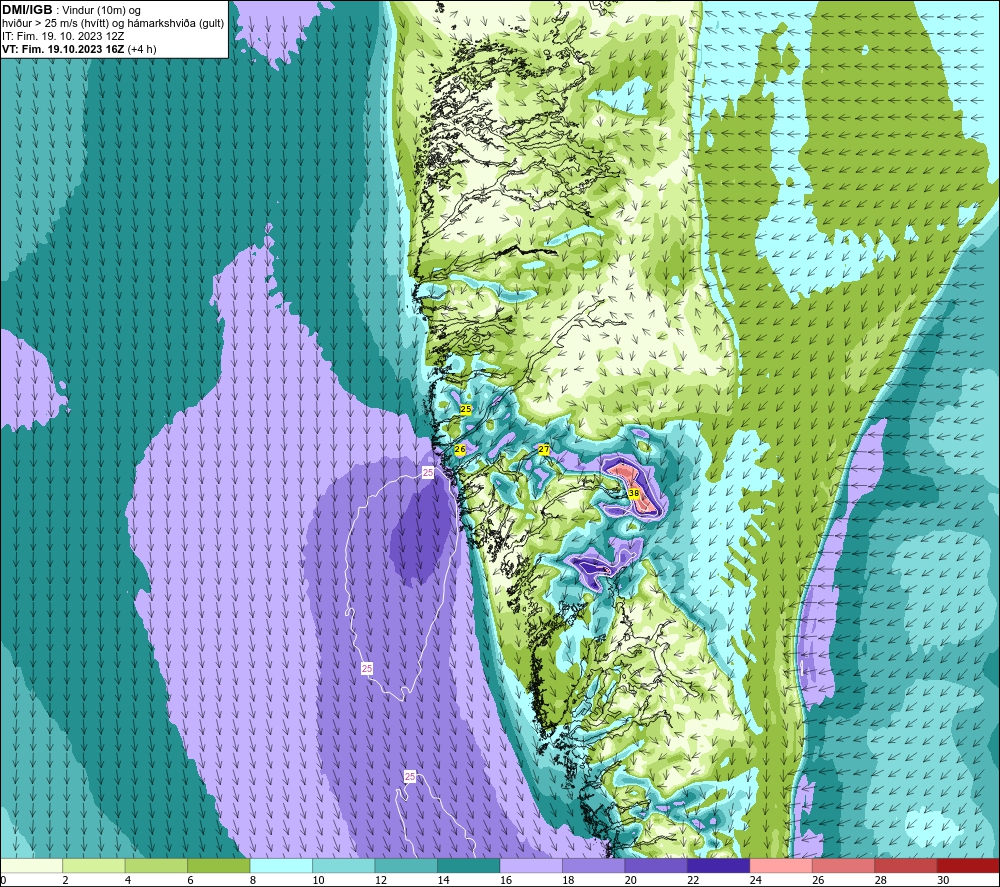1000x887 pixels.
Task: Click the yellow max-gust label "26"
Action: [x=460, y=450]
